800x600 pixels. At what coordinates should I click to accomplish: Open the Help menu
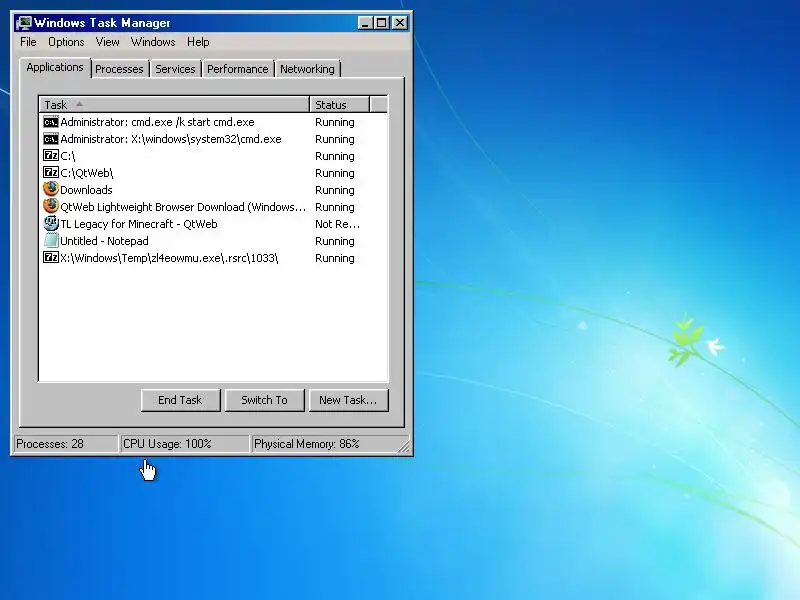click(198, 42)
